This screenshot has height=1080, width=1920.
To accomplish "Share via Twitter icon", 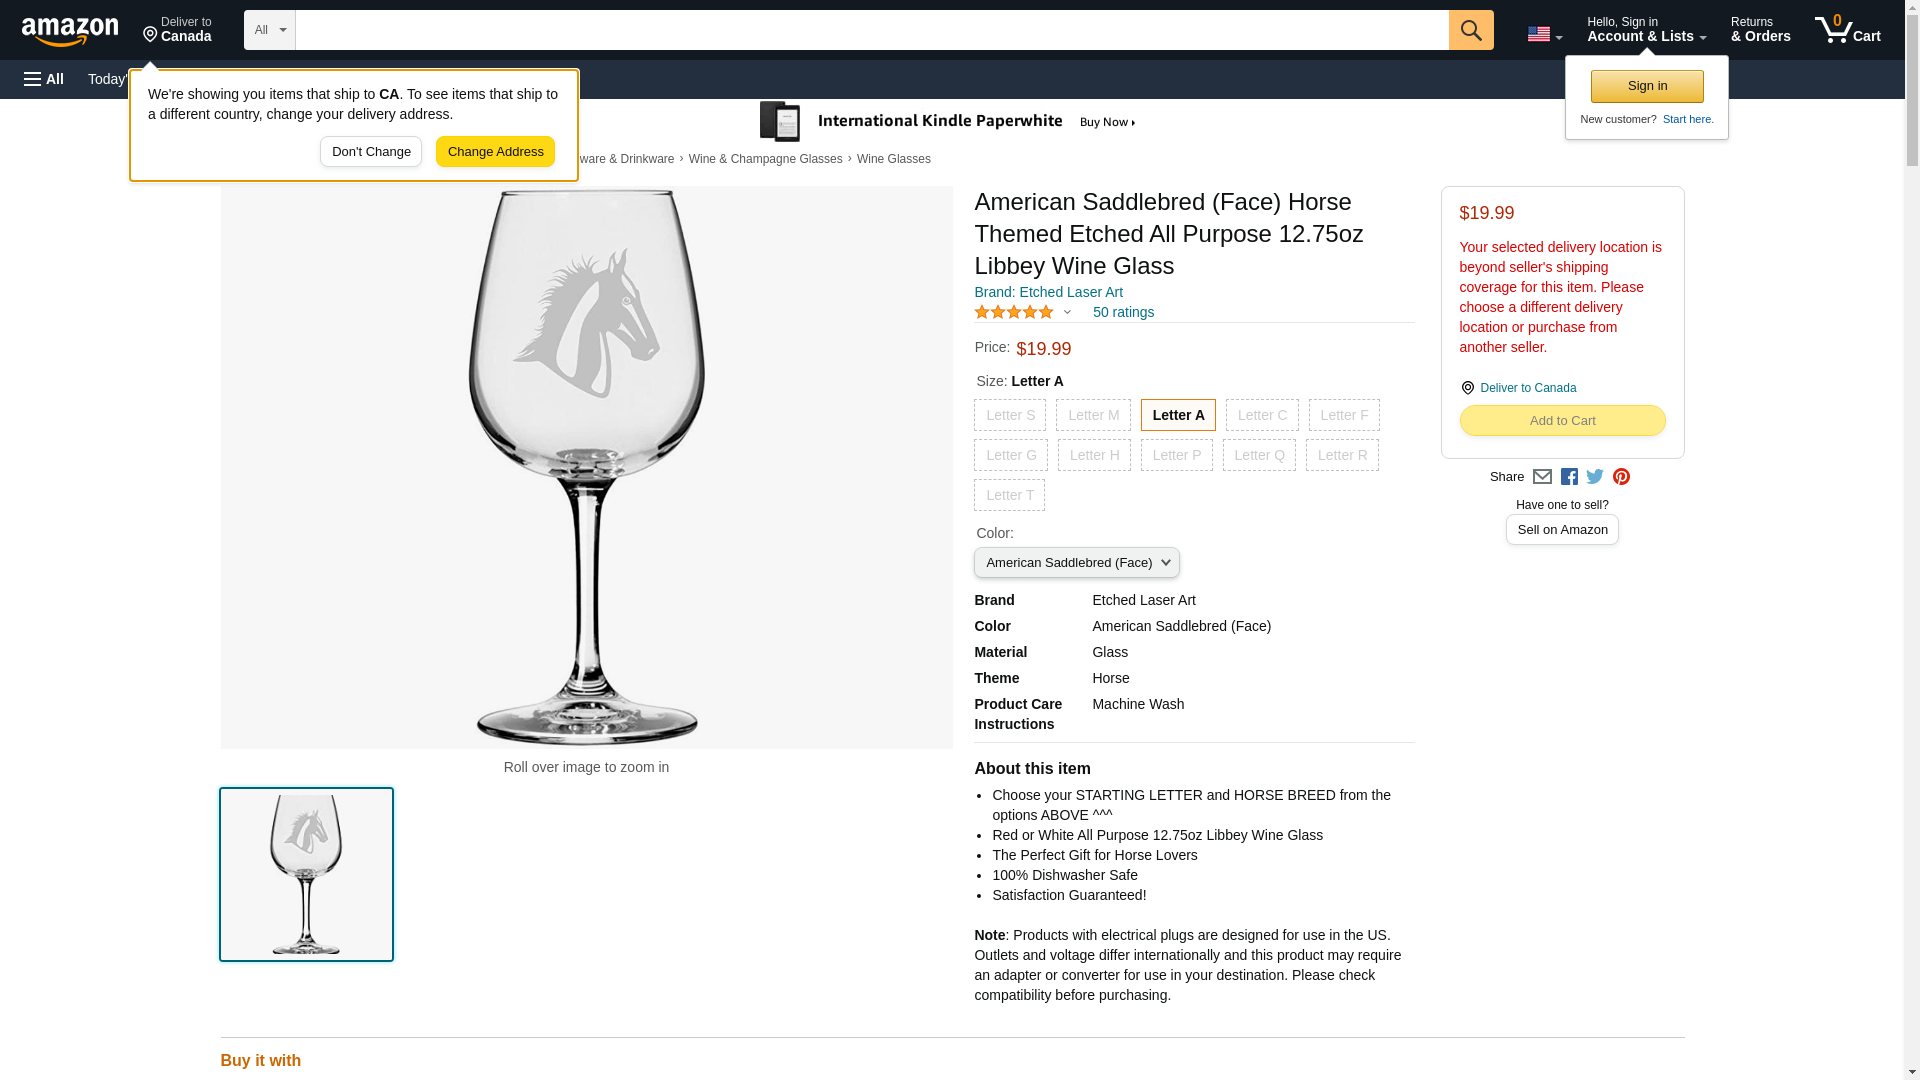I will [1595, 477].
